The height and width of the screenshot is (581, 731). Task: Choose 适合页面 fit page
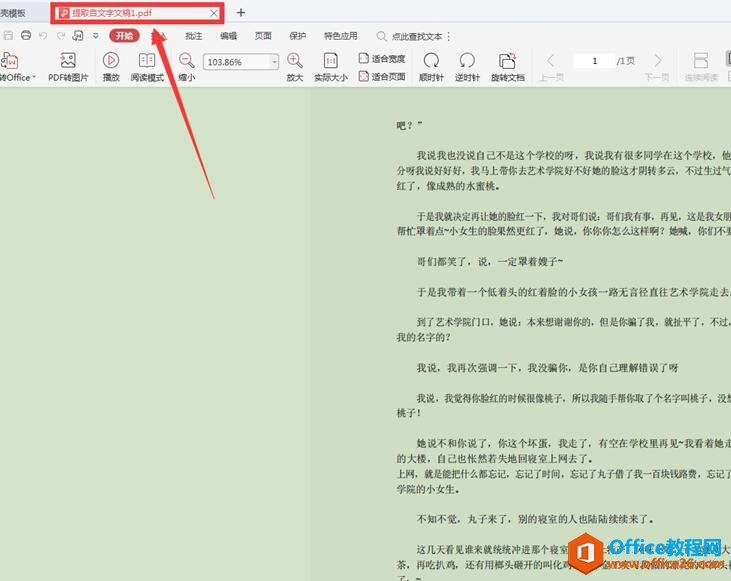coord(382,76)
